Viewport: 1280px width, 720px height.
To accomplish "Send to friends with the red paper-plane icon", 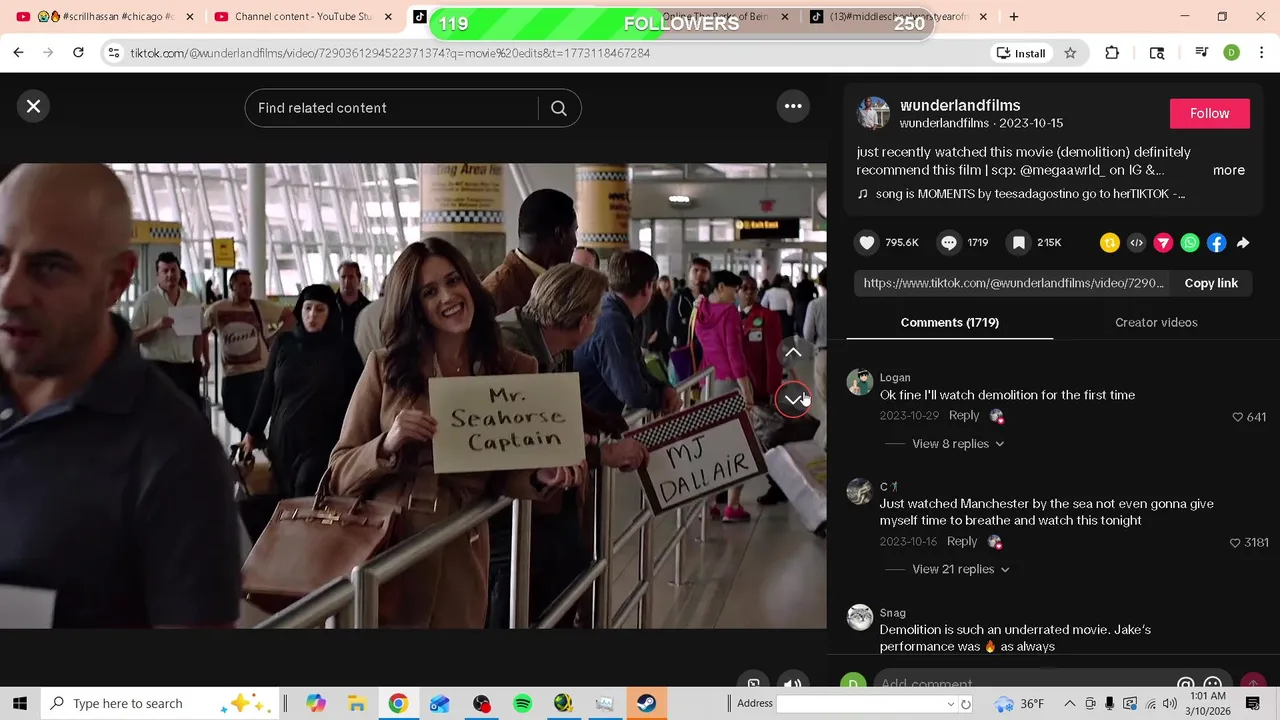I will click(1163, 242).
